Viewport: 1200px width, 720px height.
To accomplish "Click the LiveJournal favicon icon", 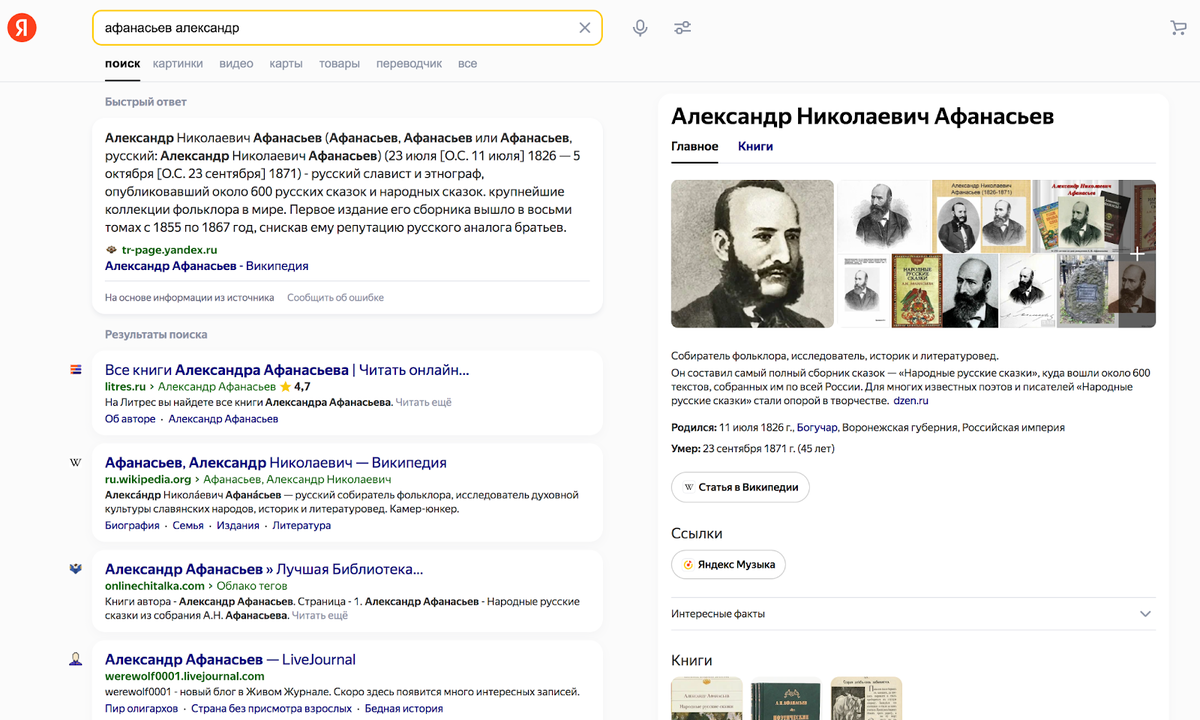I will click(76, 659).
